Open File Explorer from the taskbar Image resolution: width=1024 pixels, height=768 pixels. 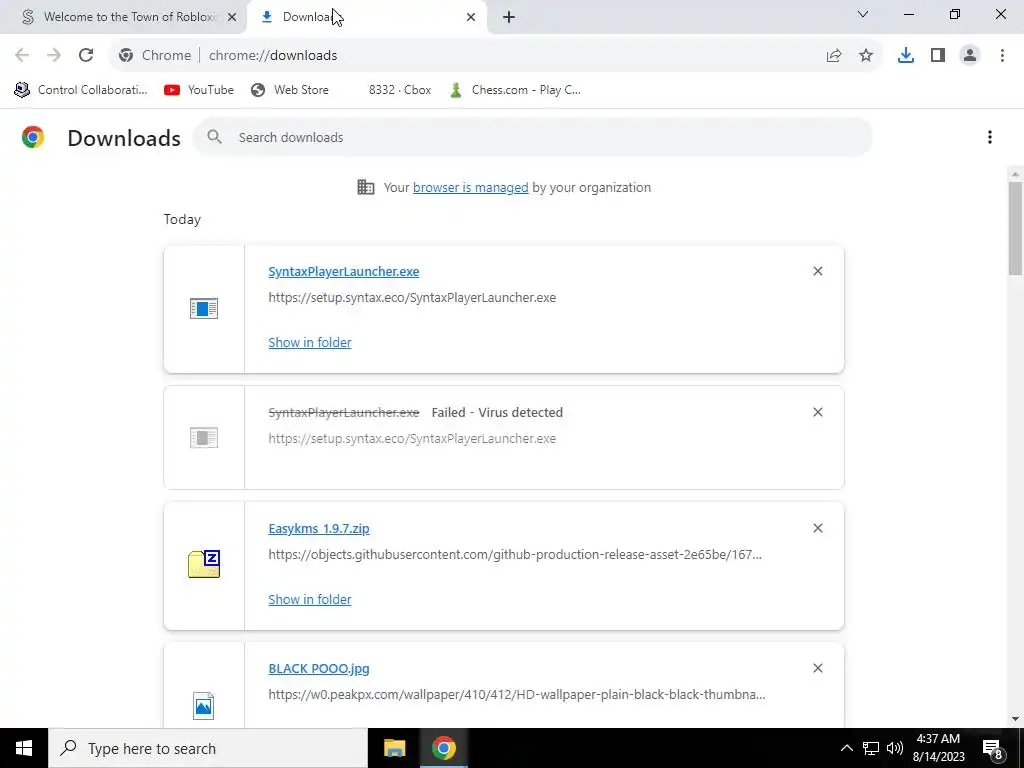pyautogui.click(x=394, y=748)
